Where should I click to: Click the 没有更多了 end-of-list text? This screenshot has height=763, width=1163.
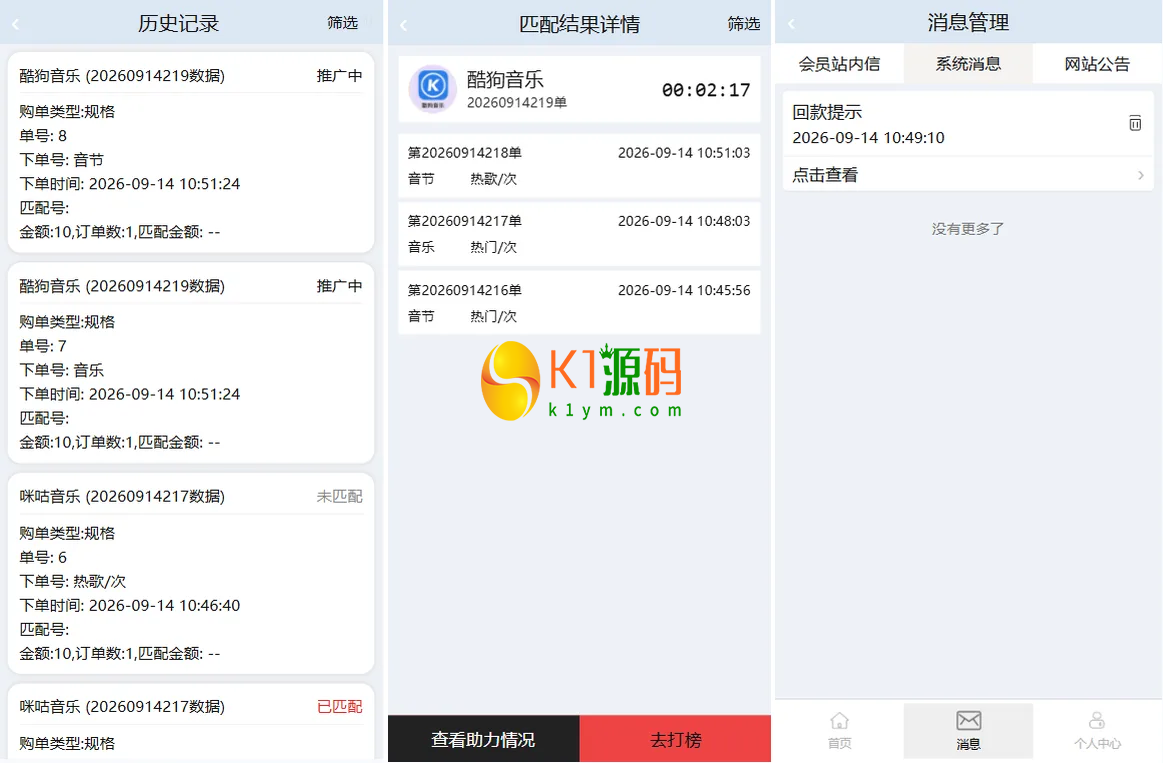968,229
